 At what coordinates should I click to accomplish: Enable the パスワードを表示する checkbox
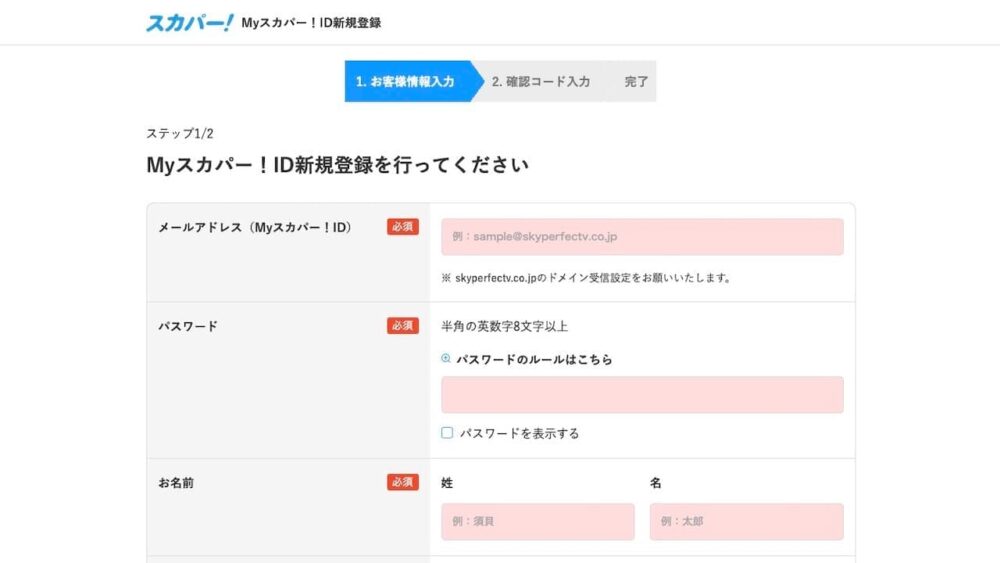tap(447, 433)
